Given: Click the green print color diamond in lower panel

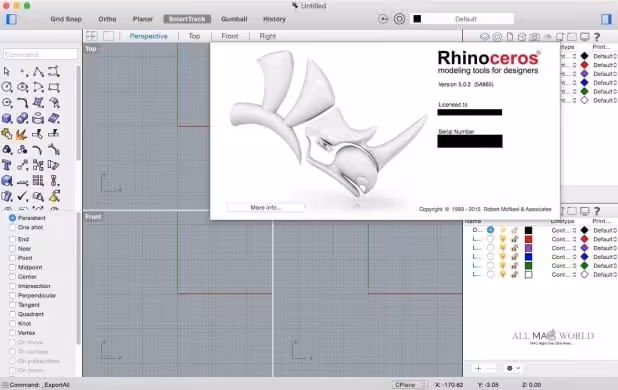Looking at the screenshot, I should [584, 266].
